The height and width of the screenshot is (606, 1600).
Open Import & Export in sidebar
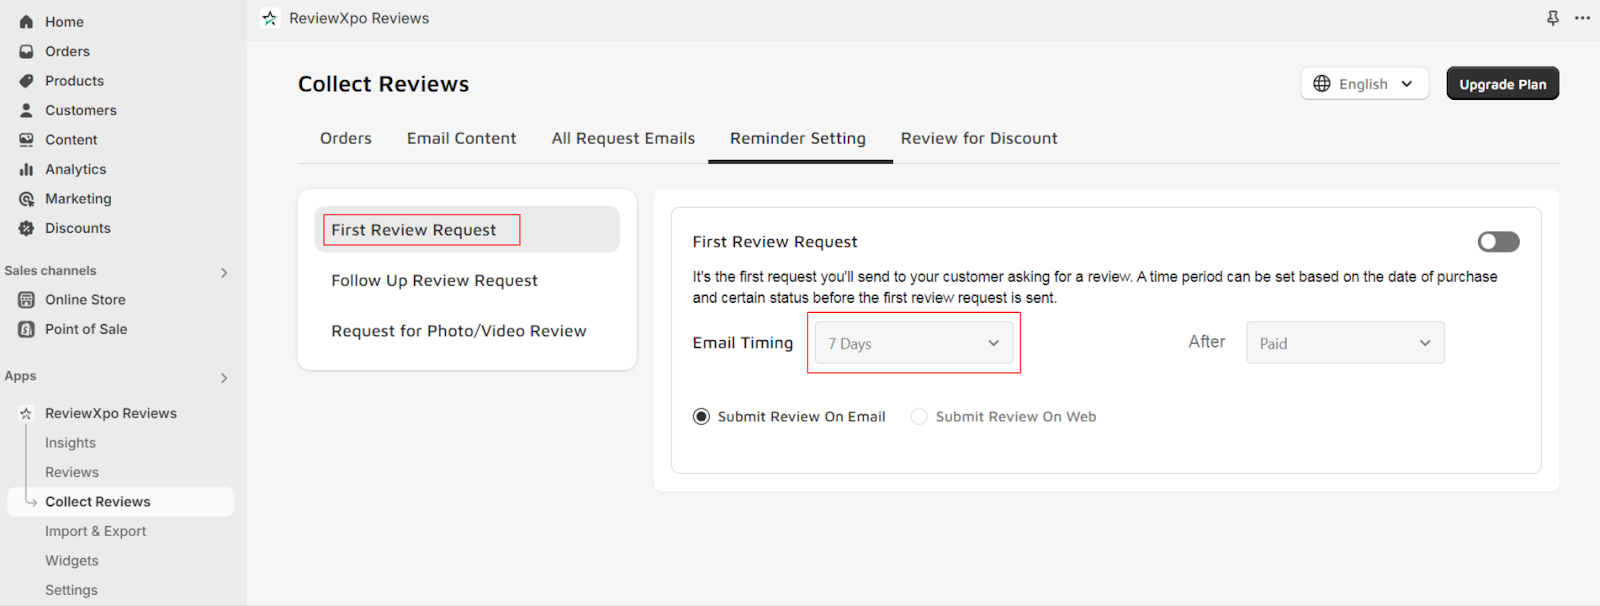click(95, 531)
